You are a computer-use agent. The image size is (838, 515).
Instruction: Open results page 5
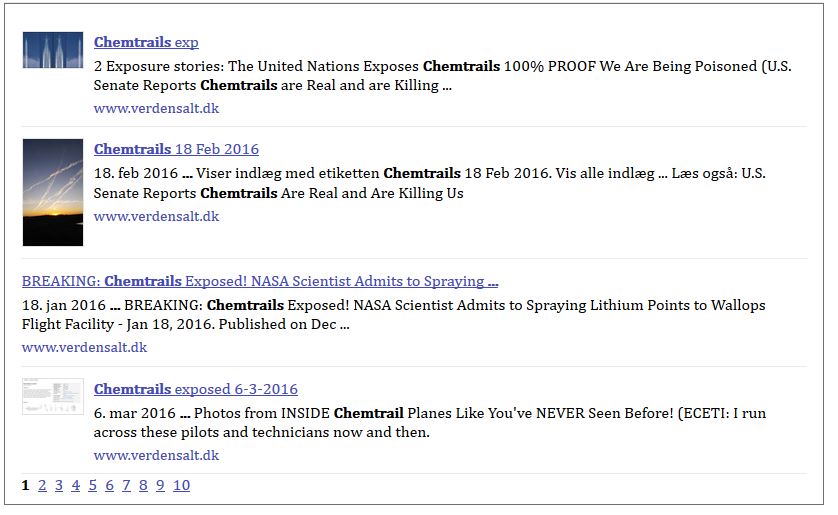click(92, 485)
